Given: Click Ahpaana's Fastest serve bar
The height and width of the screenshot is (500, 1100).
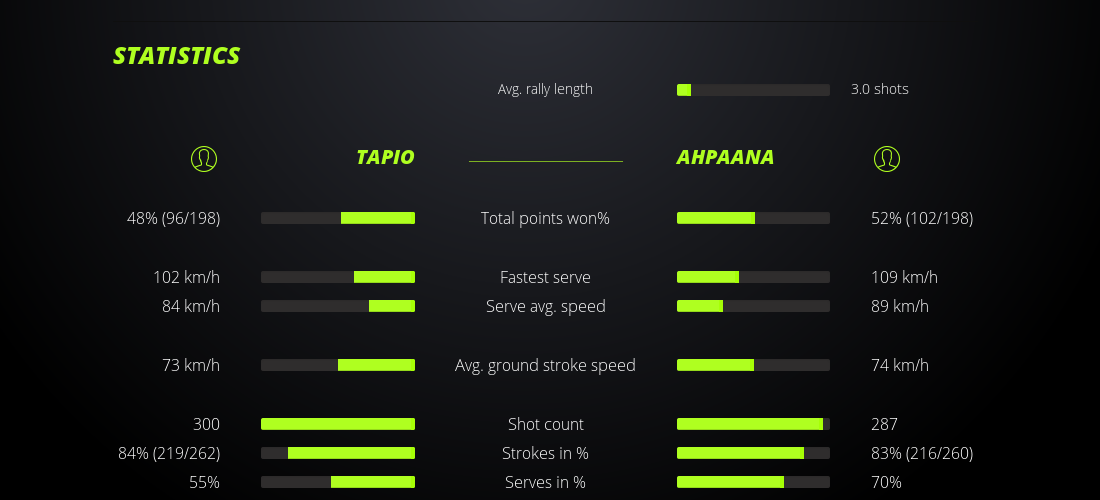Looking at the screenshot, I should pos(753,277).
